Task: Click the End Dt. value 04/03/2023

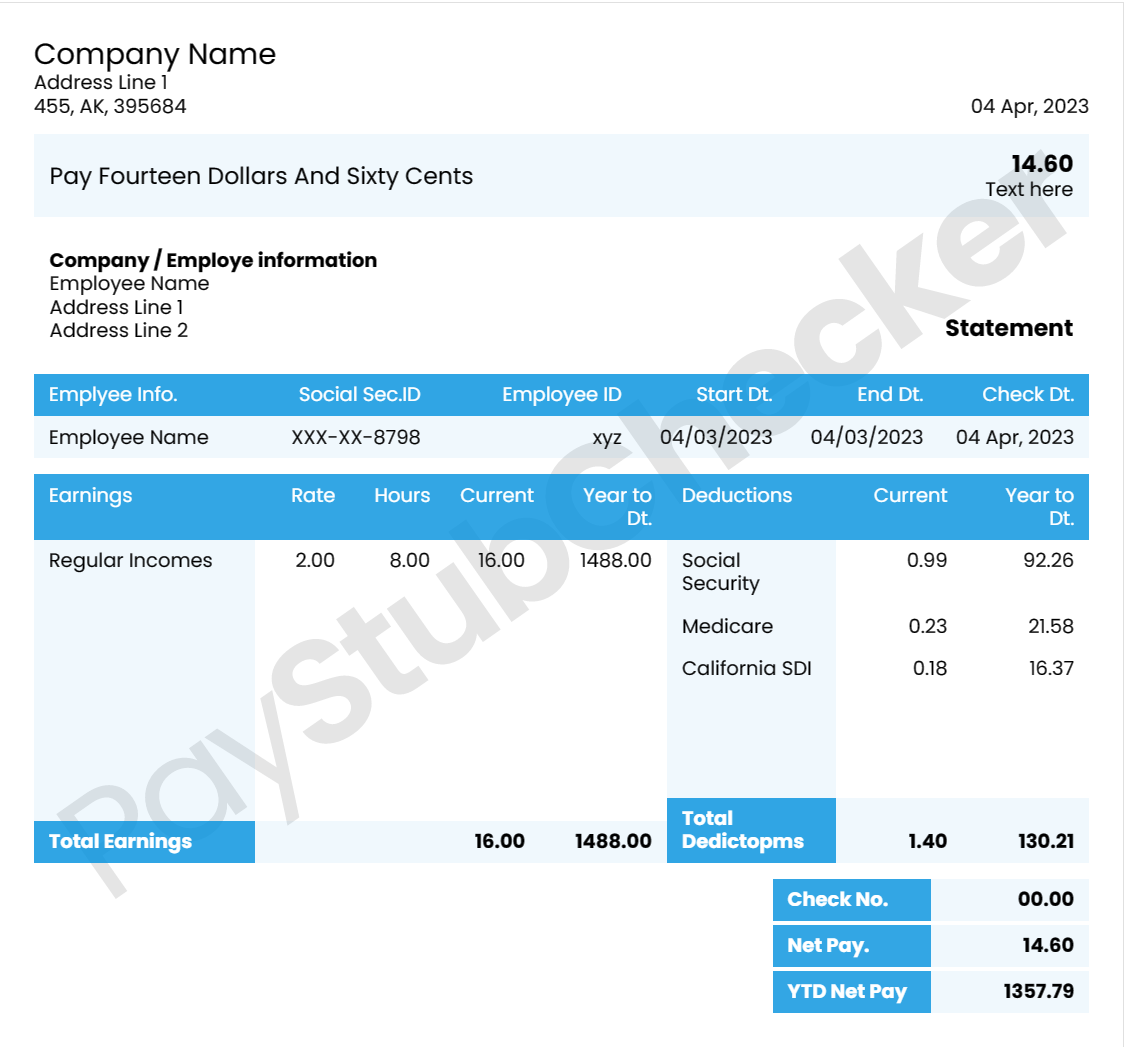Action: [867, 437]
